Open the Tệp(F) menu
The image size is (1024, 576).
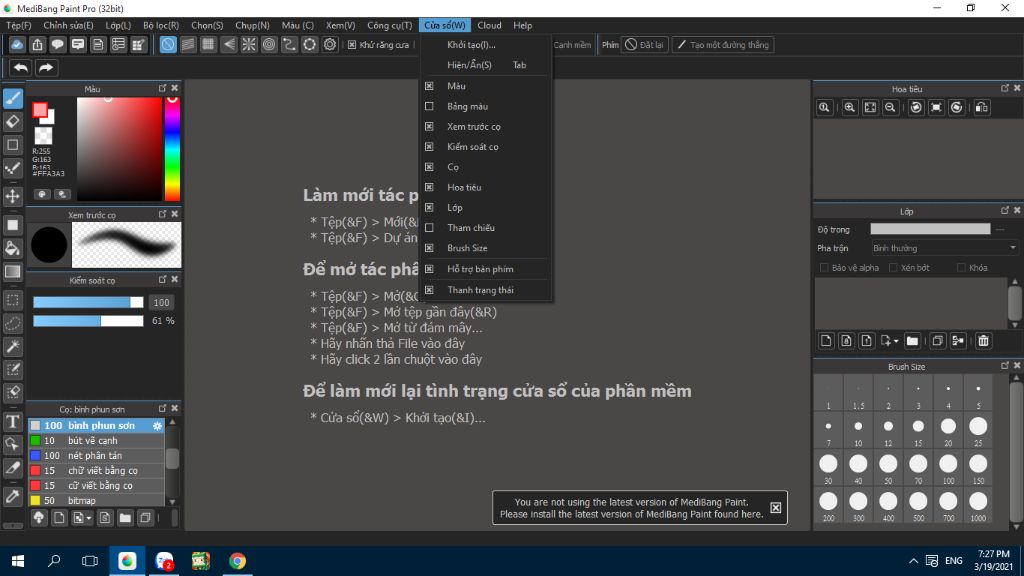click(x=19, y=25)
